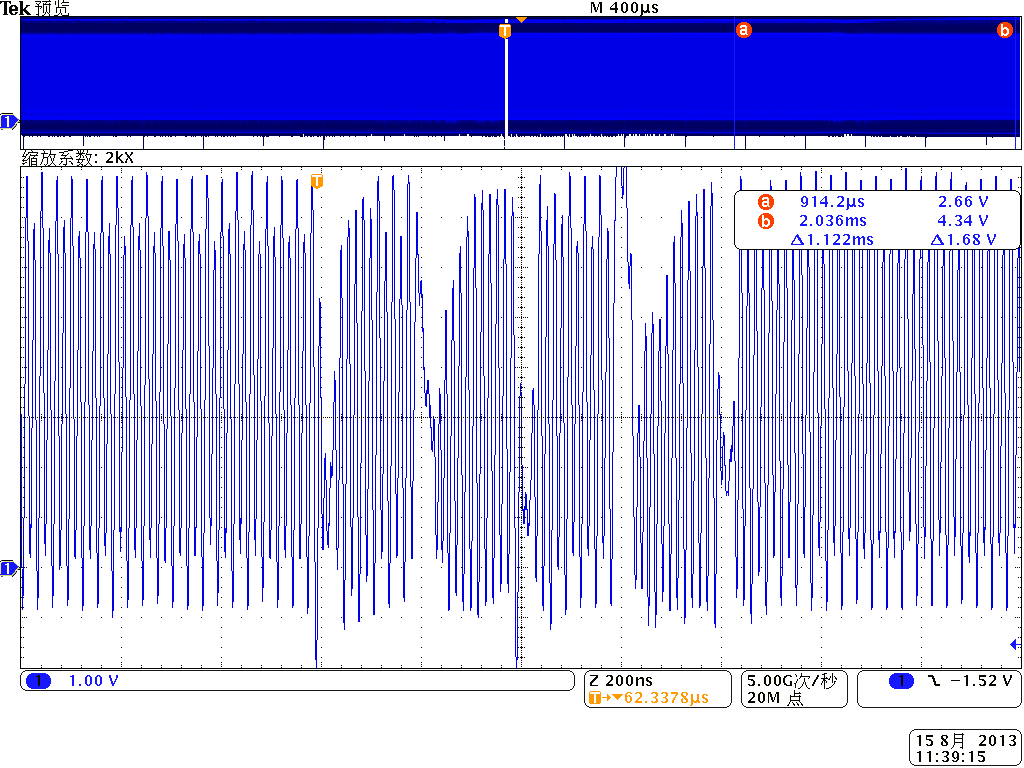Click the trigger delay 62.3378µs readout
Viewport: 1024px width, 768px height.
(x=666, y=698)
